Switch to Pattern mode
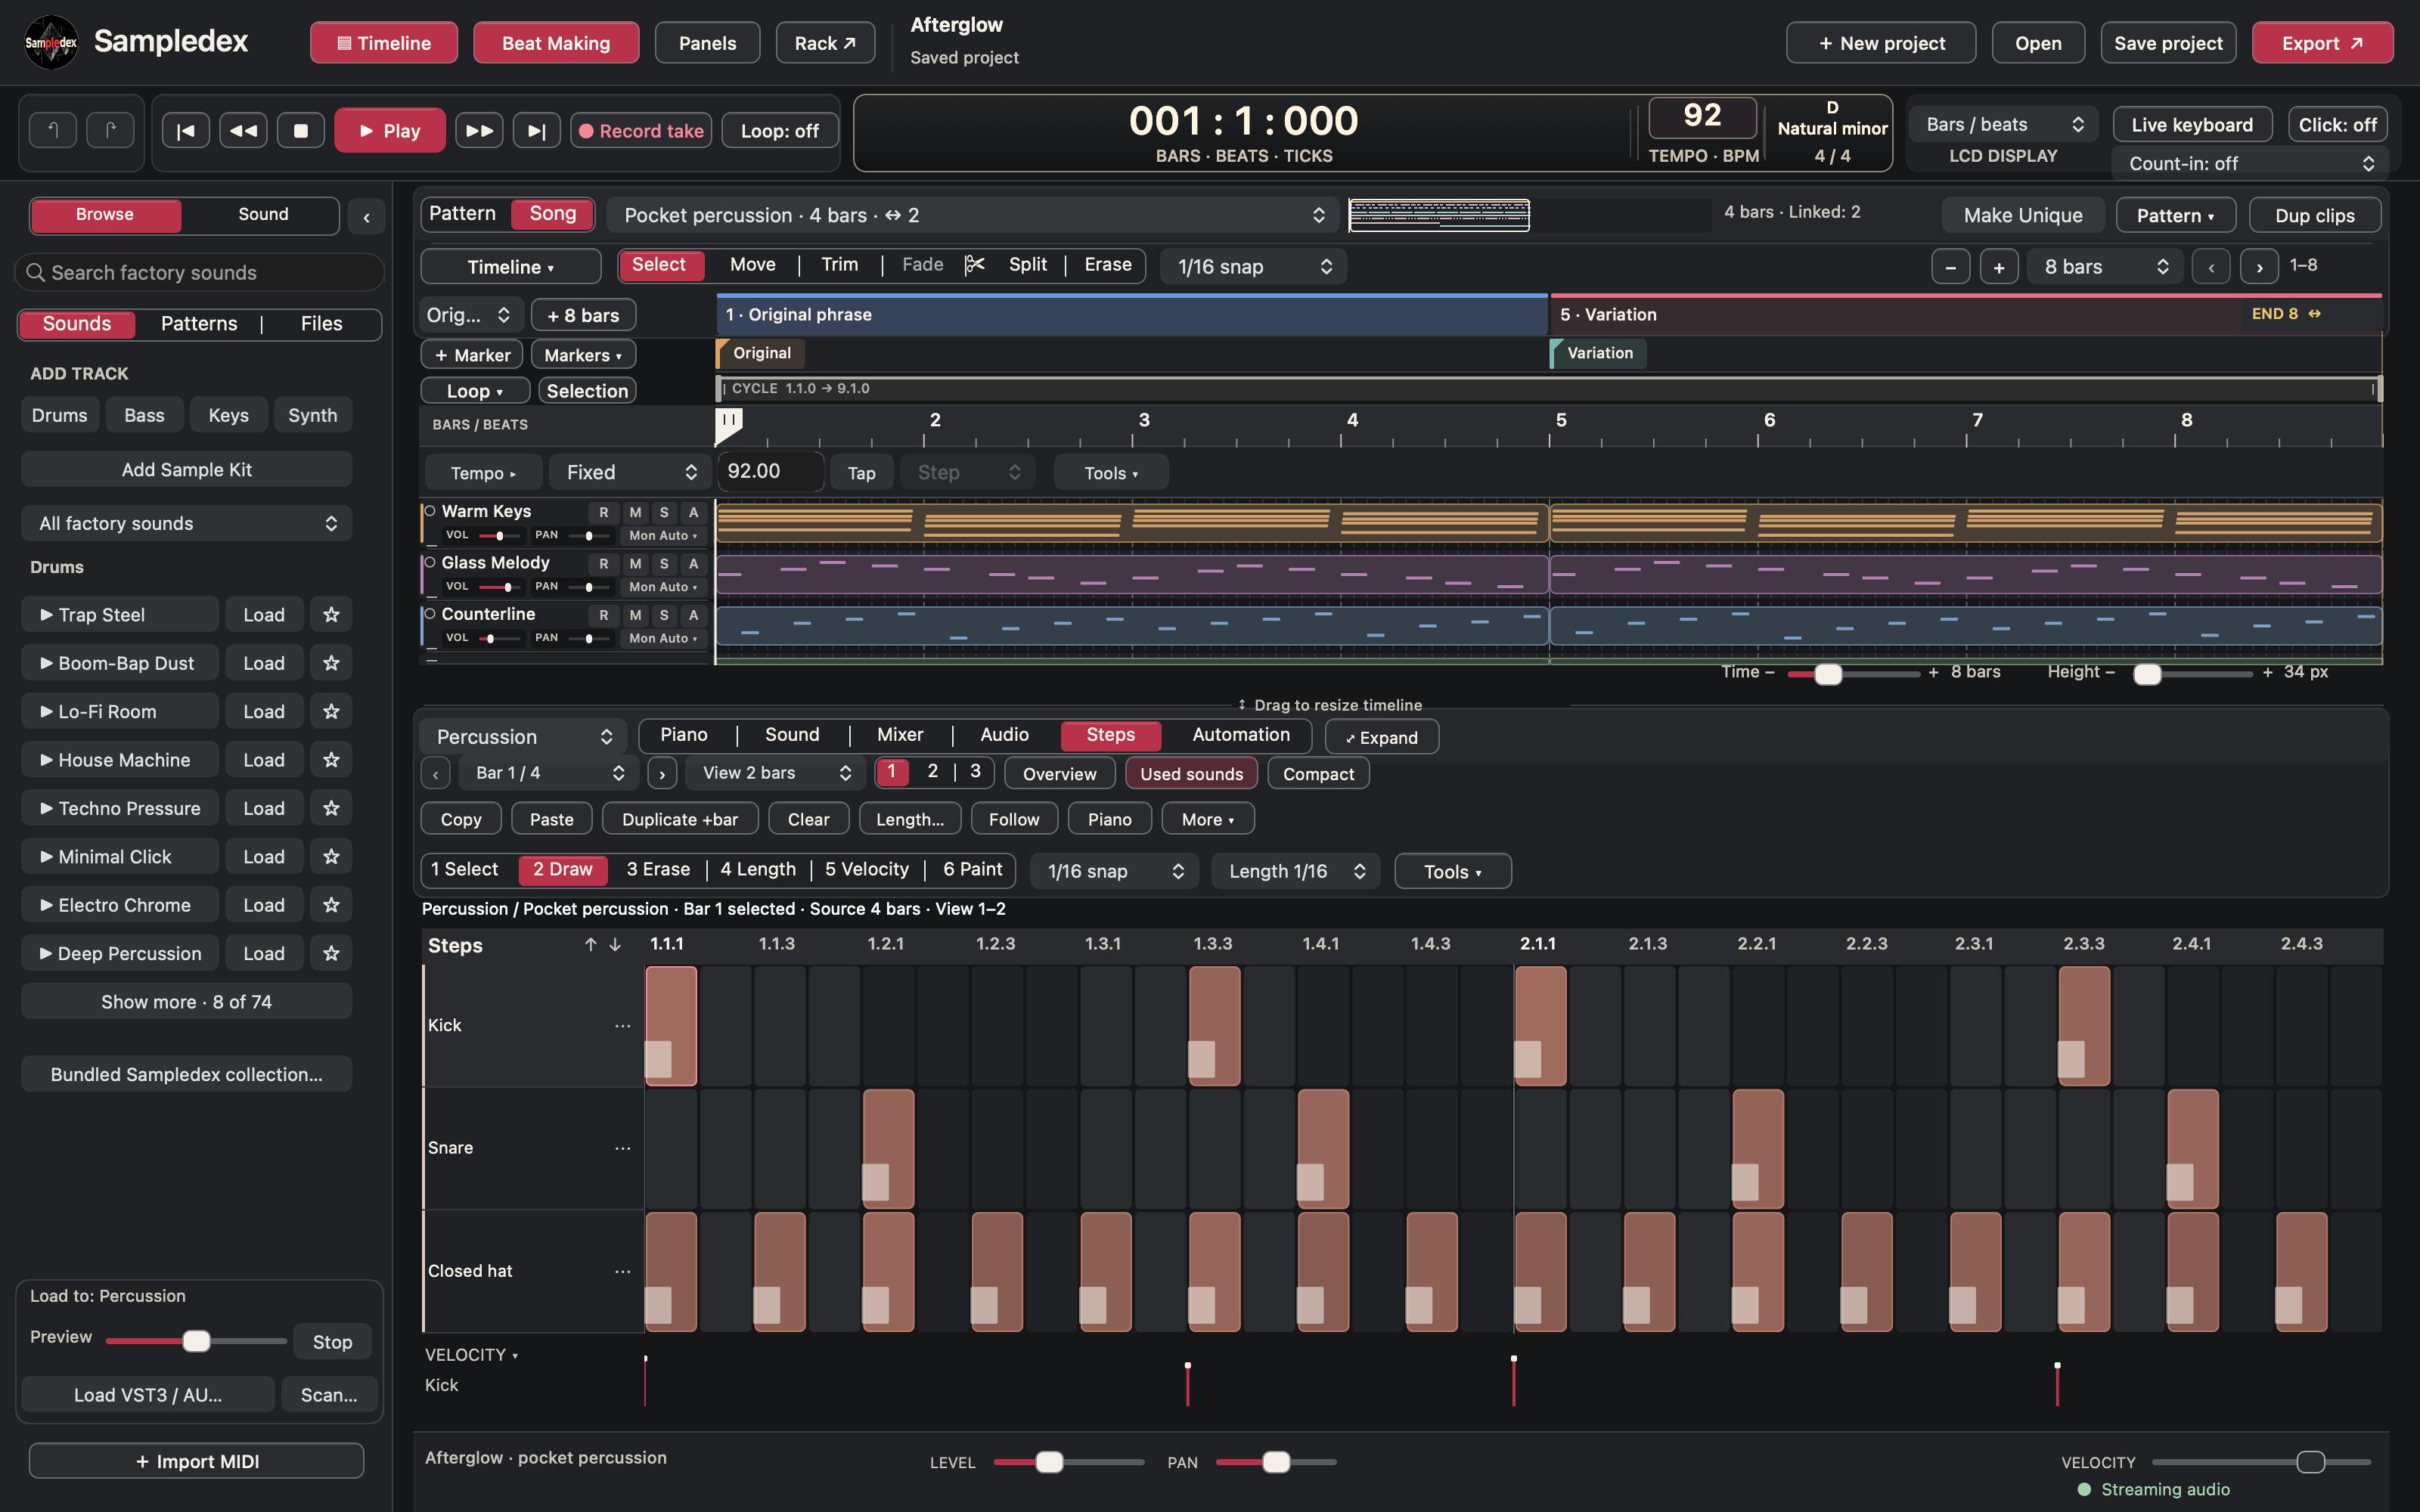 (462, 213)
